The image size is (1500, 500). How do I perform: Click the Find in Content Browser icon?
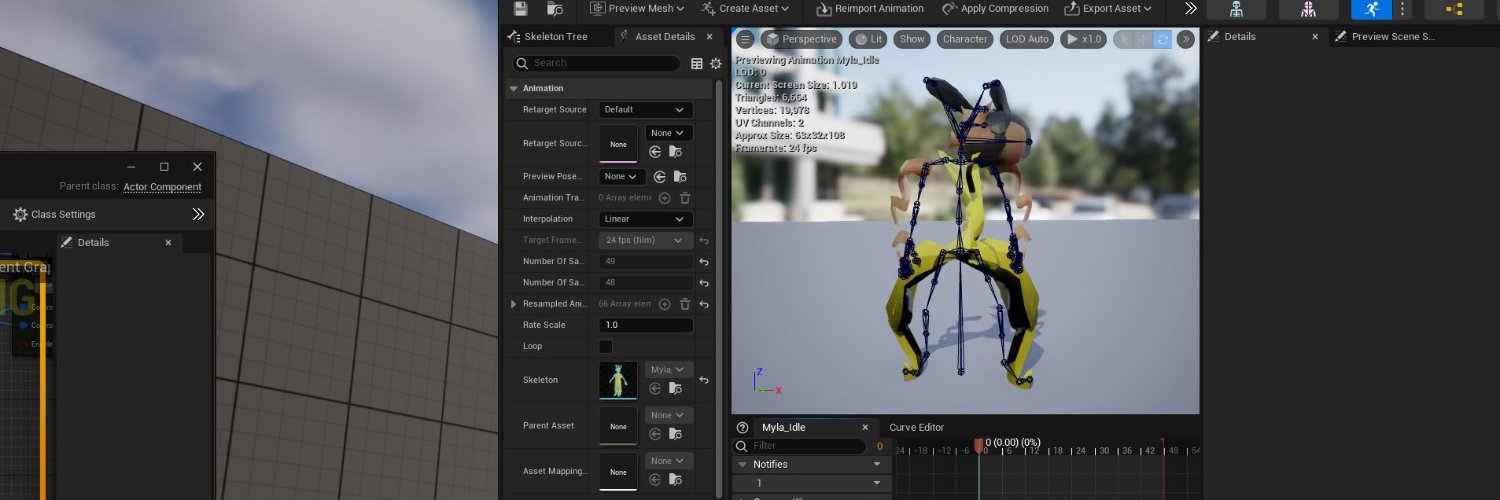[556, 8]
